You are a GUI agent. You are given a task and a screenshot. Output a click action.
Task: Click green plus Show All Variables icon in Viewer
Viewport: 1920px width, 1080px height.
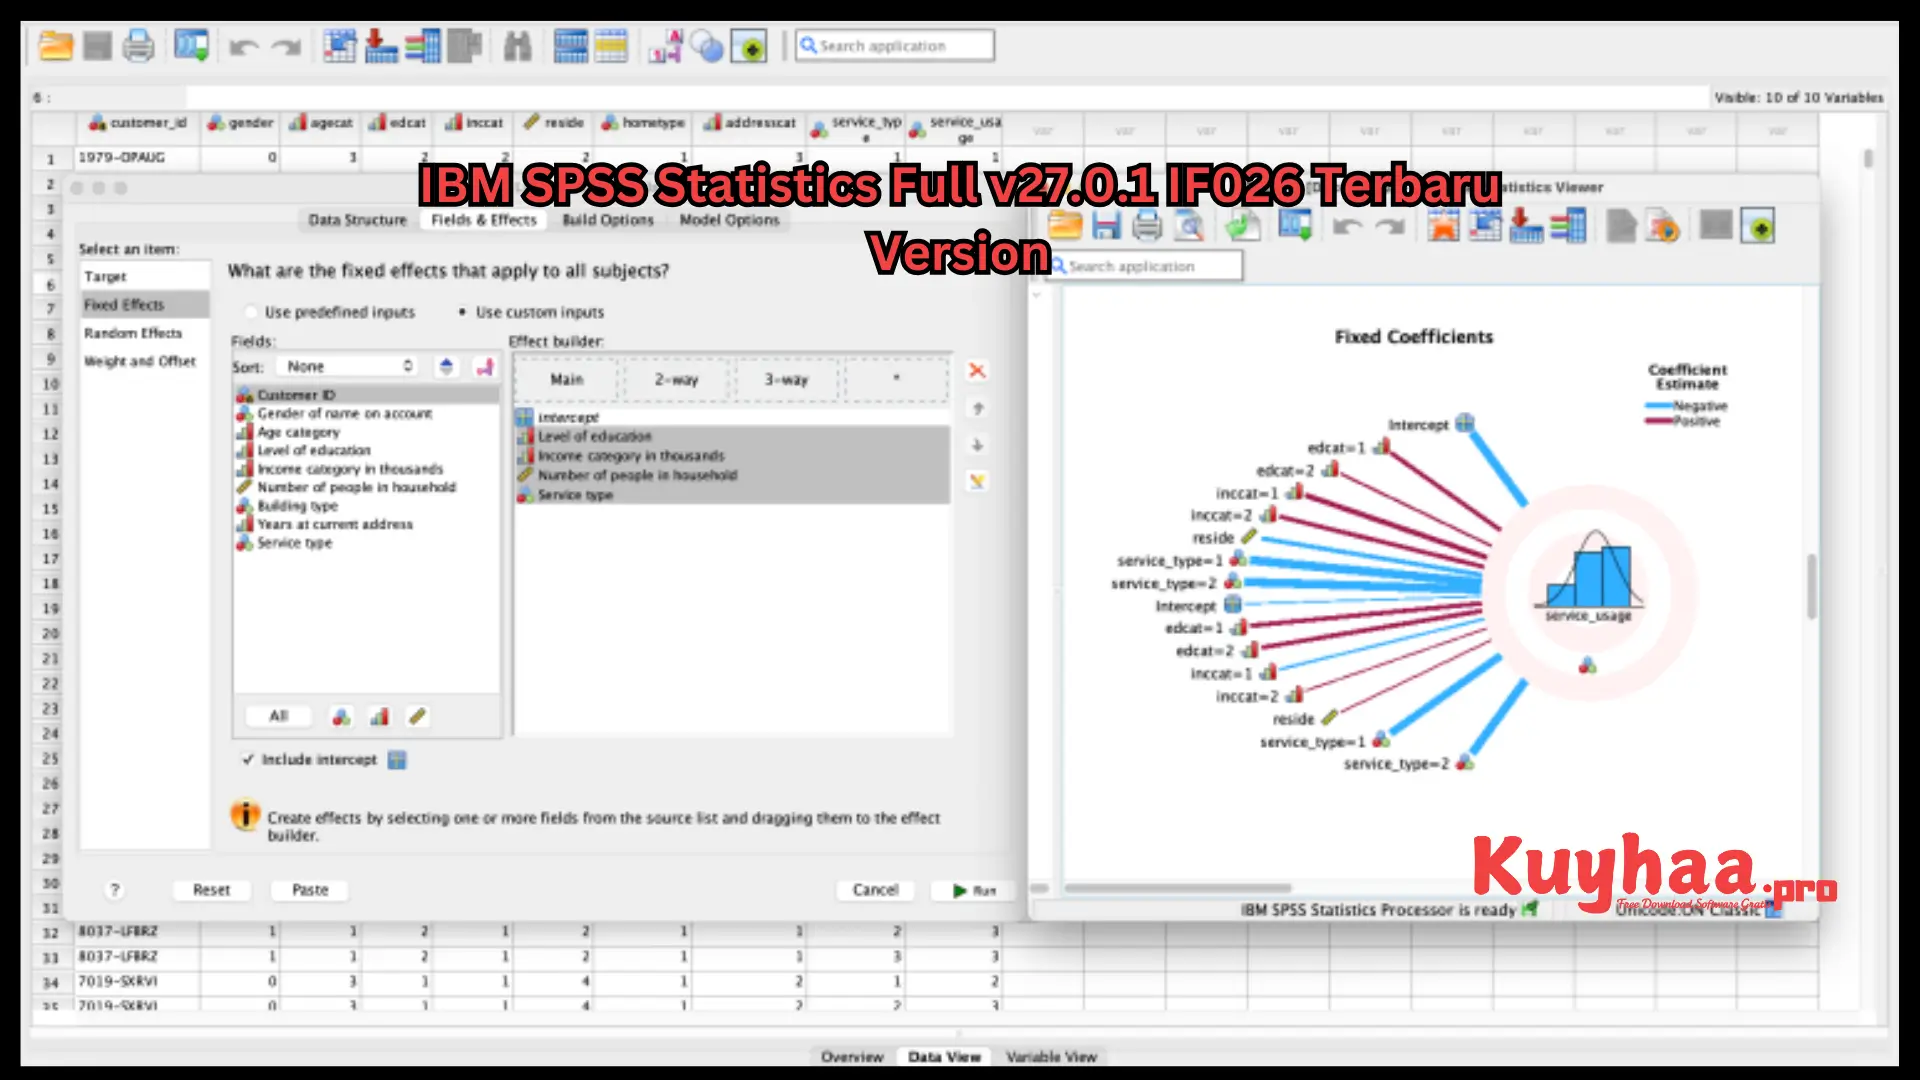[1758, 226]
